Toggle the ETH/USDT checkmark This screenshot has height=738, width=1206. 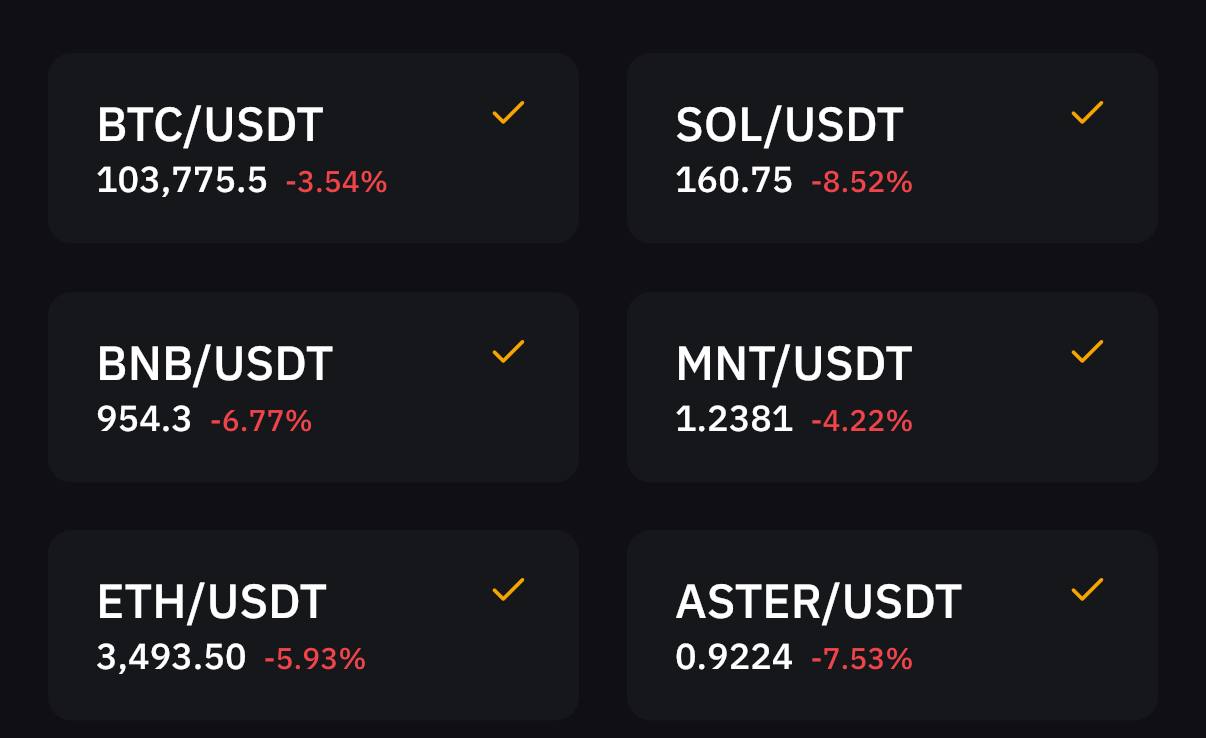coord(508,589)
